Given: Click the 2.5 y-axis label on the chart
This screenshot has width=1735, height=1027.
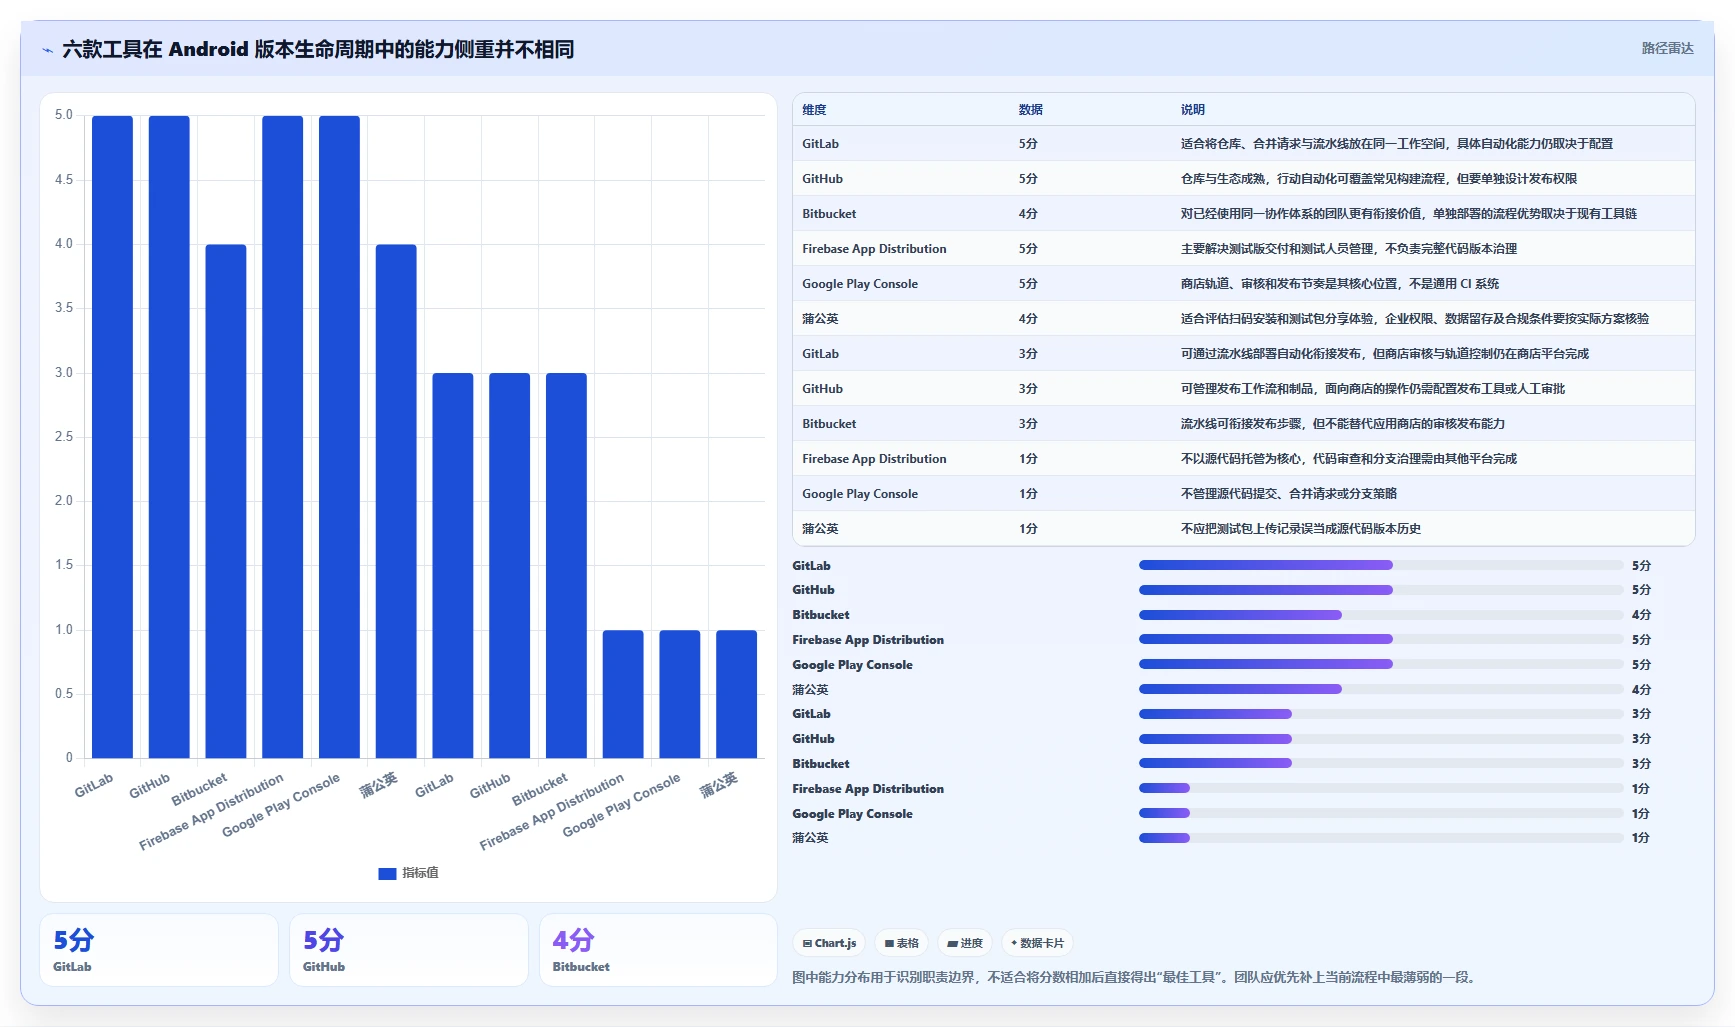Looking at the screenshot, I should (x=64, y=437).
